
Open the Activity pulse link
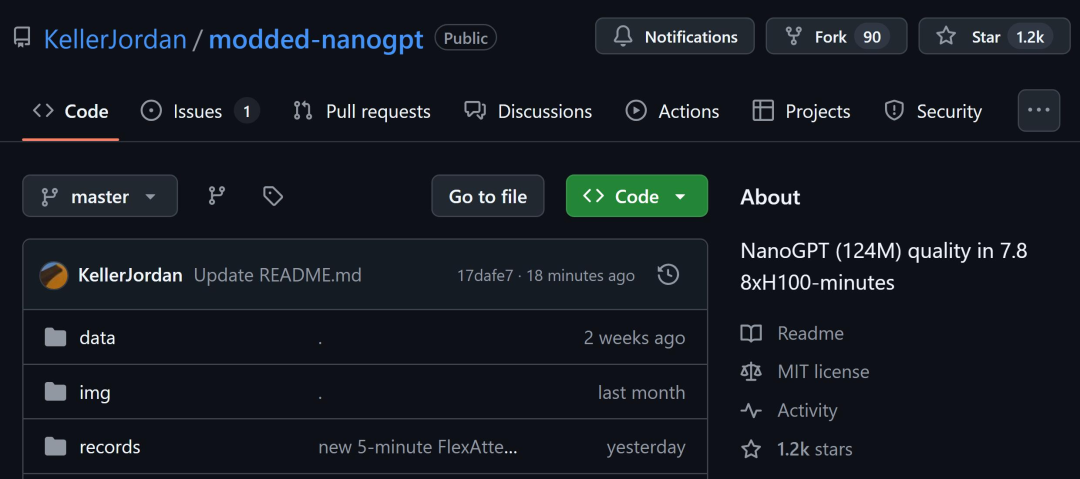tap(806, 410)
